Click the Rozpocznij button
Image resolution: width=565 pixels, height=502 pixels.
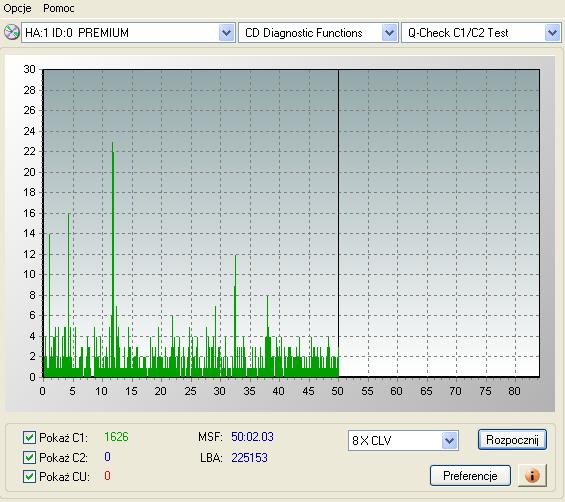point(512,440)
